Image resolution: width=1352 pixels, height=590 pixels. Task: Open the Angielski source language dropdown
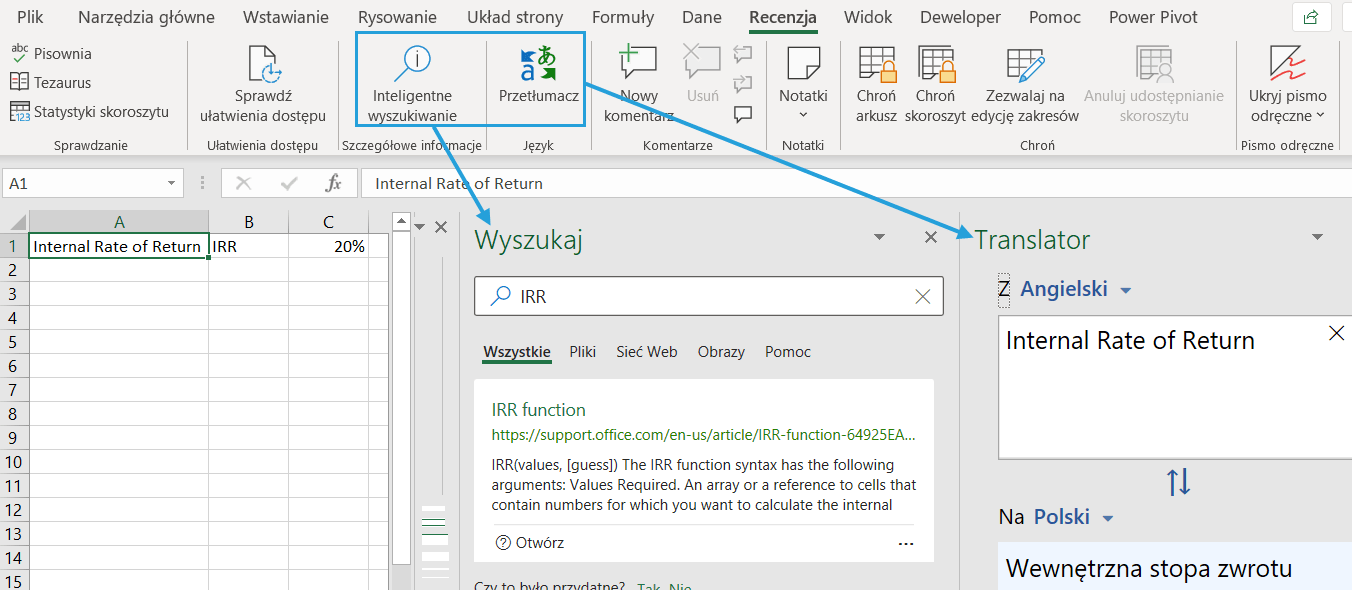(1075, 290)
